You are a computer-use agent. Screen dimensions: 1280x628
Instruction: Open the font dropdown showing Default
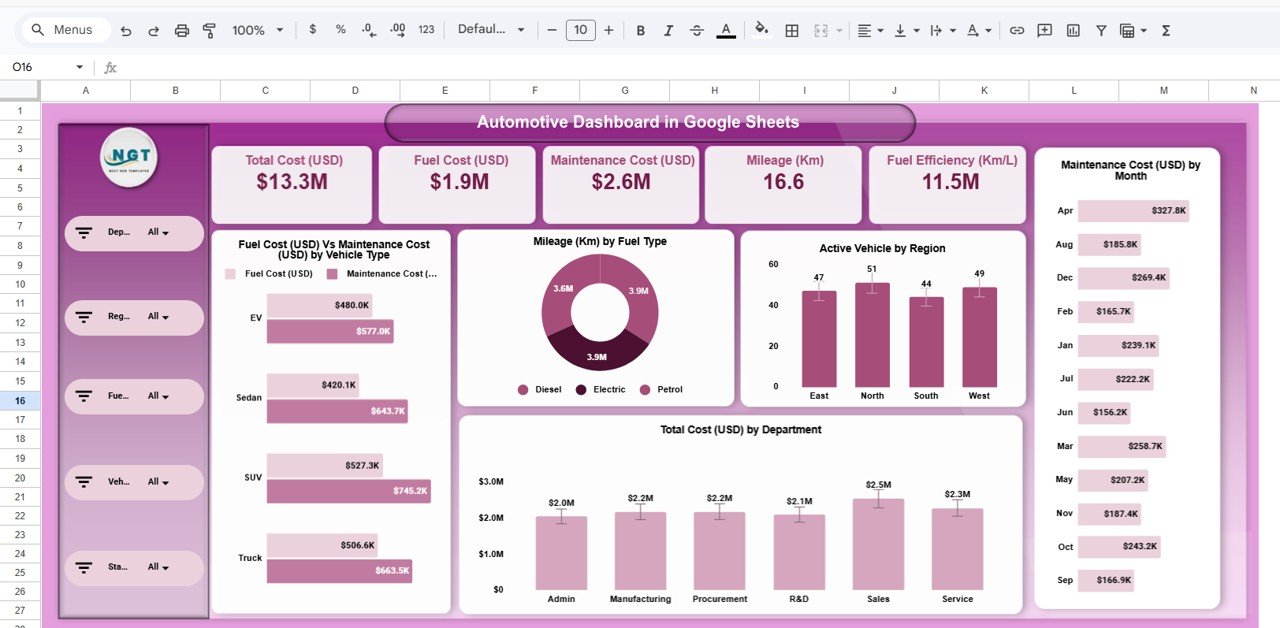pyautogui.click(x=490, y=30)
